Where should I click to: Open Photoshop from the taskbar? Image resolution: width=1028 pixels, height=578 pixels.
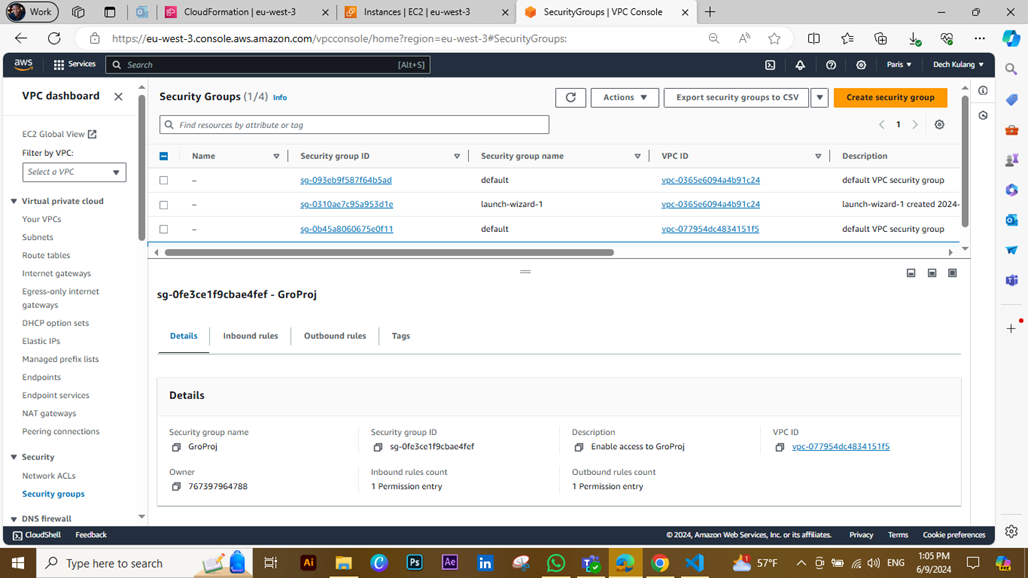[x=414, y=563]
